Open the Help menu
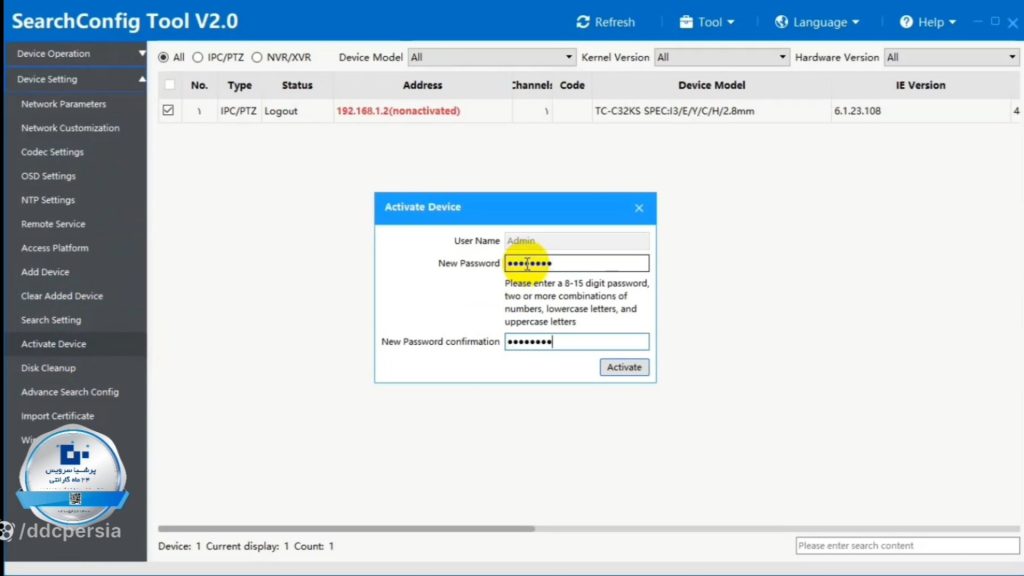Viewport: 1024px width, 576px height. (x=928, y=22)
